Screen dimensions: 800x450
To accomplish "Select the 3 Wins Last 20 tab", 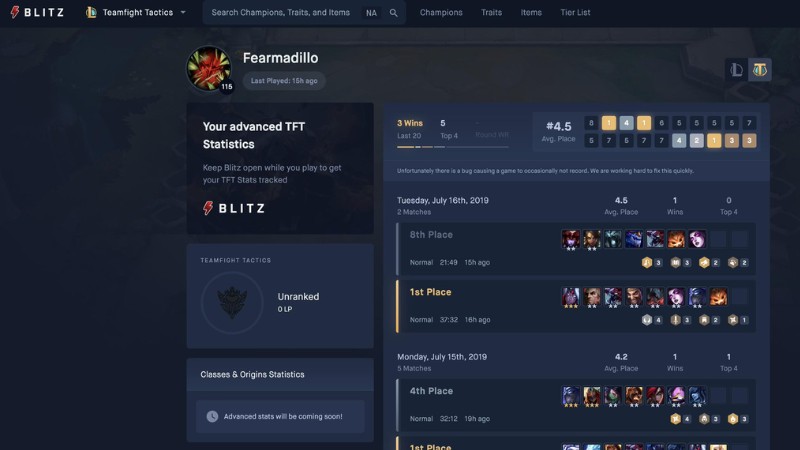I will pos(410,129).
